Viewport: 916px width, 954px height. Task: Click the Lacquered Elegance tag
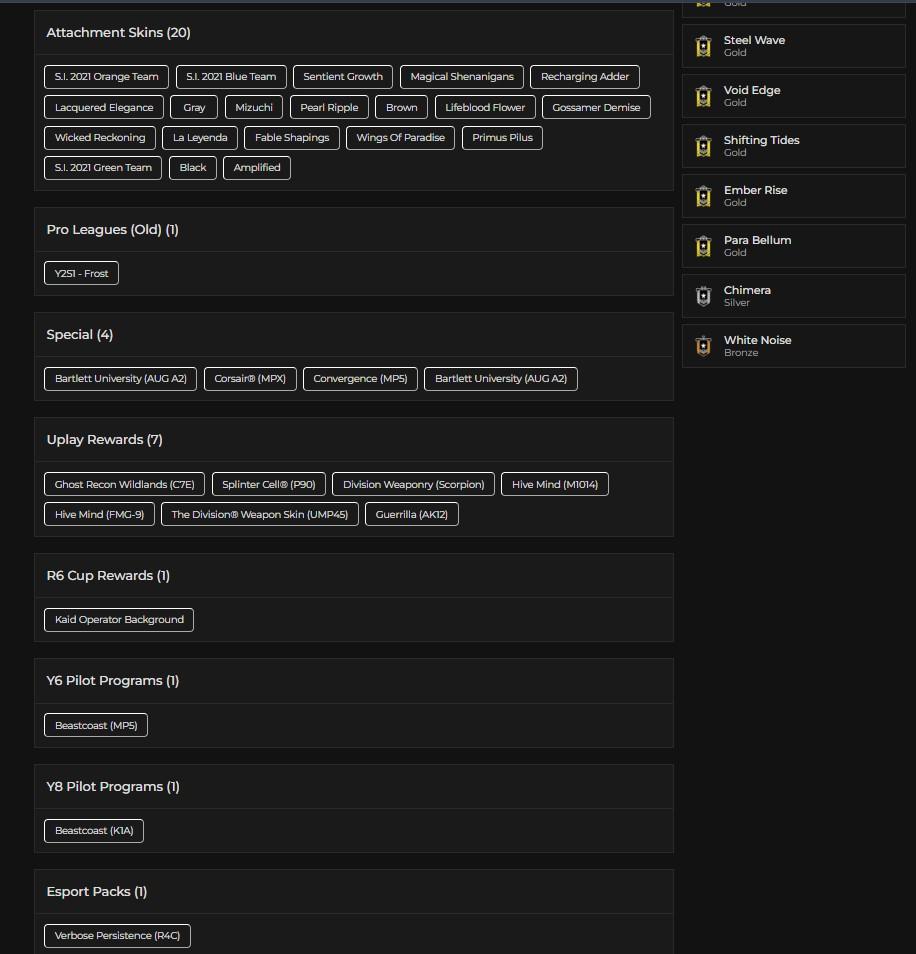click(x=104, y=107)
